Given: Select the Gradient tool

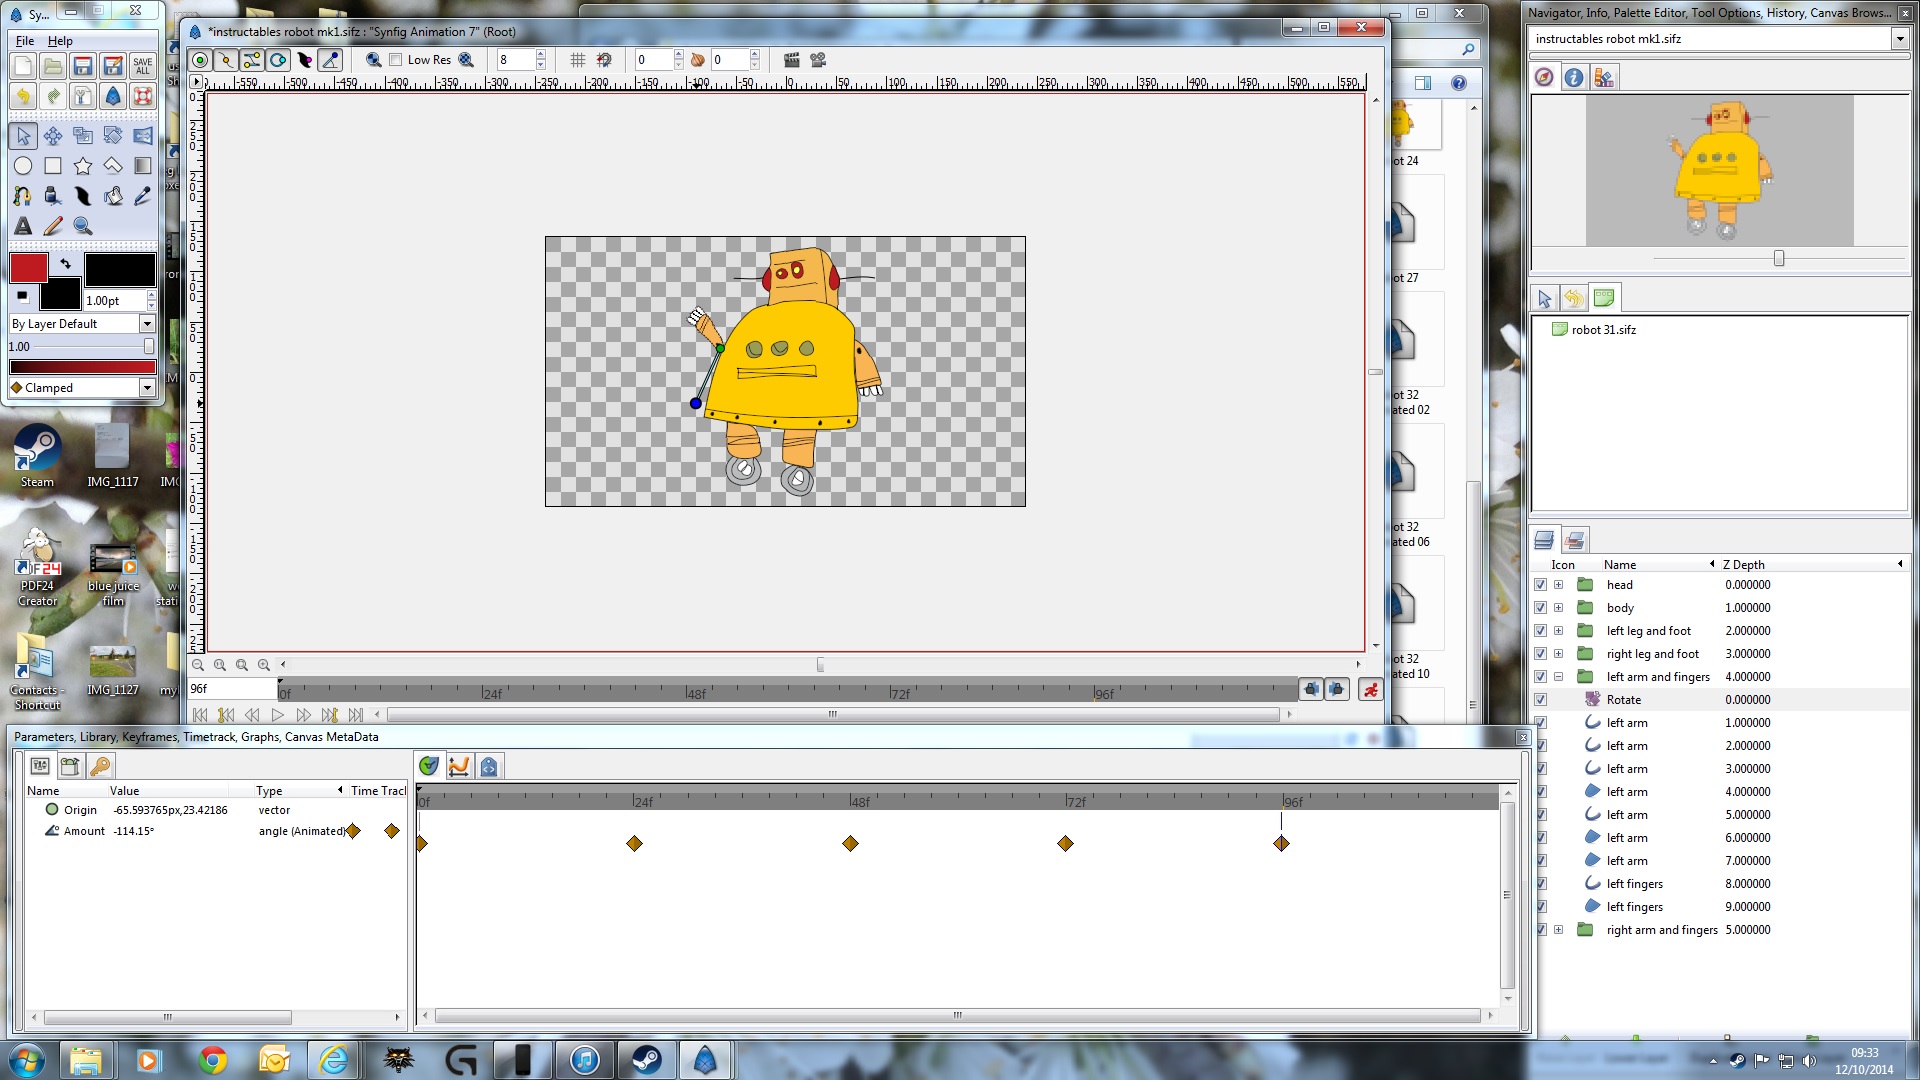Looking at the screenshot, I should click(x=143, y=166).
